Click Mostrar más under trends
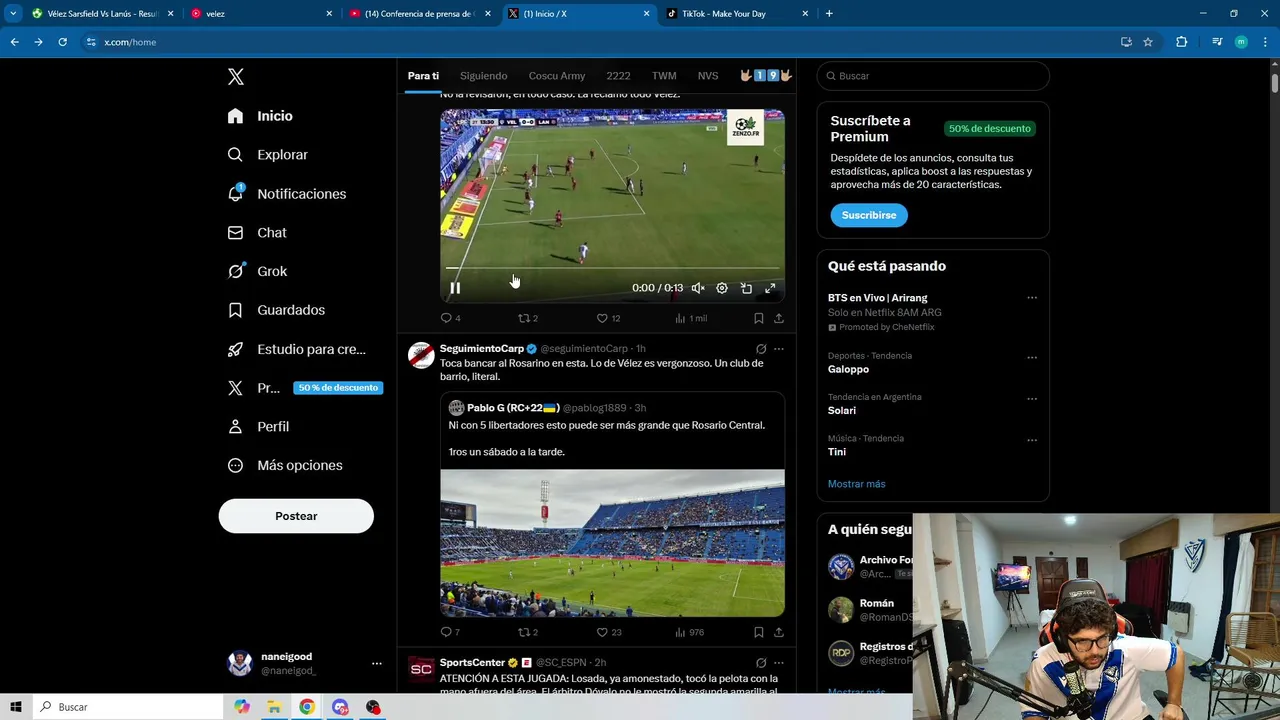Screen dimensions: 1280x720 pyautogui.click(x=856, y=484)
